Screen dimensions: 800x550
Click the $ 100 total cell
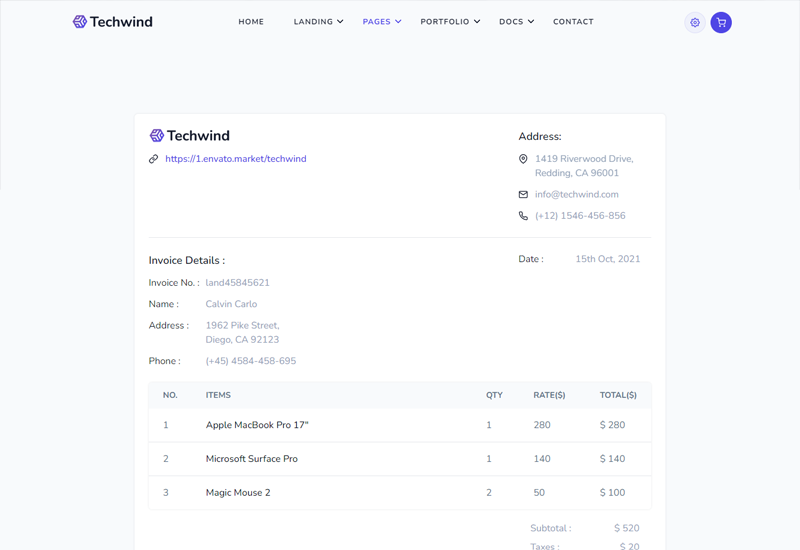click(612, 493)
